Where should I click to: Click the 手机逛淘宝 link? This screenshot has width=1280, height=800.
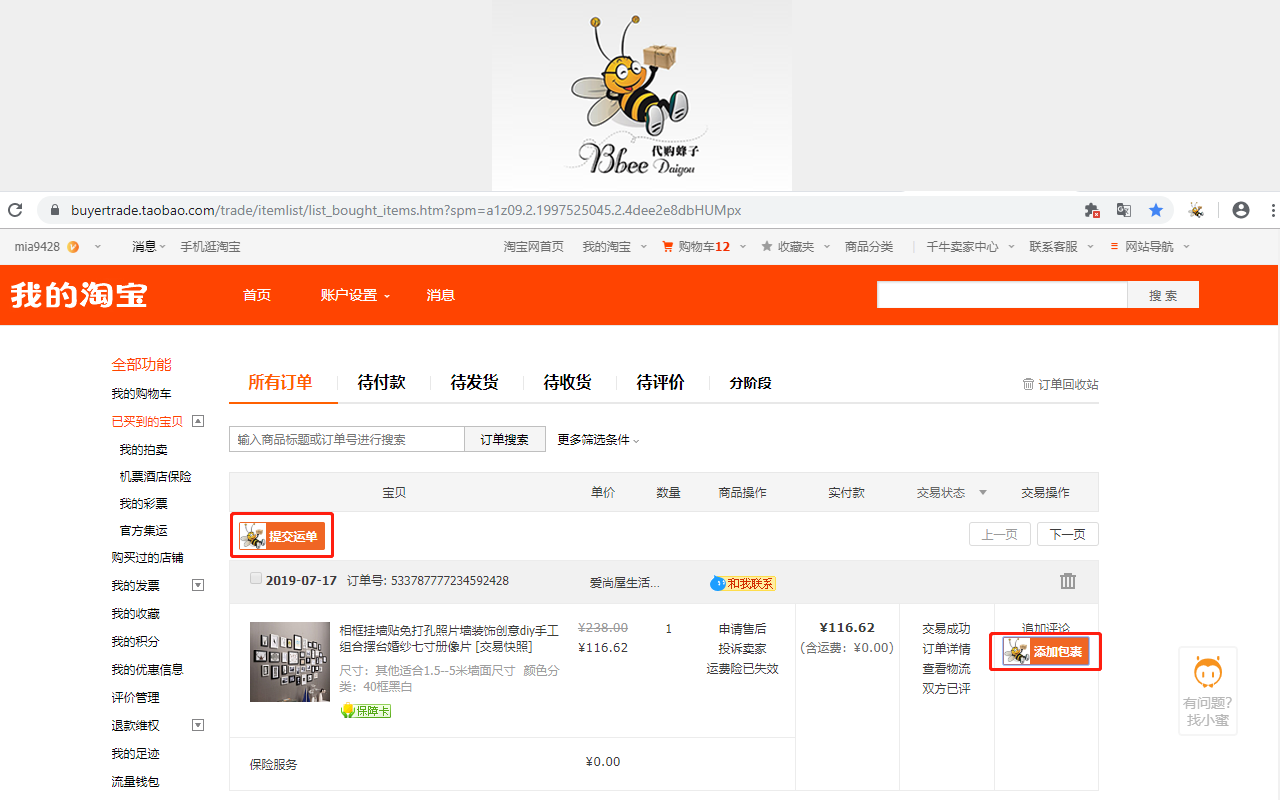click(x=210, y=246)
